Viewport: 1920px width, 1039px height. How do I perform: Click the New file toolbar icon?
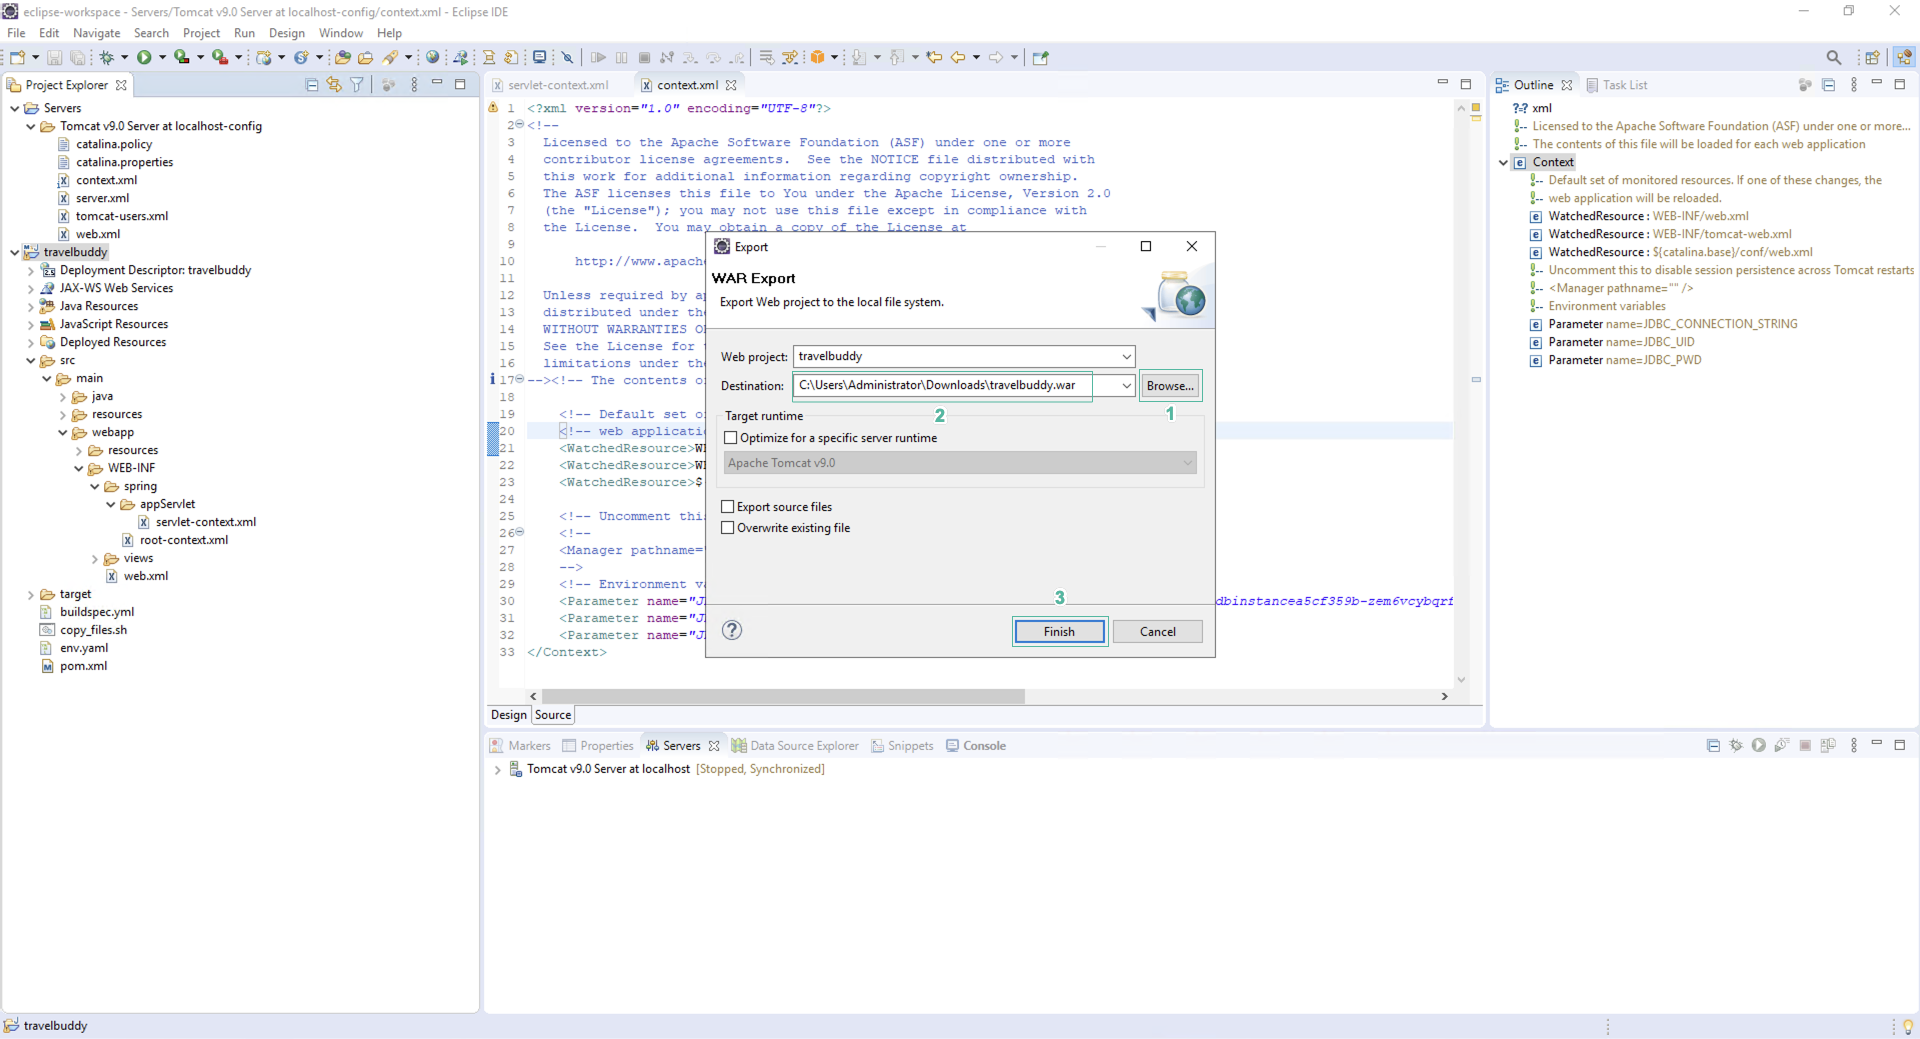[16, 57]
